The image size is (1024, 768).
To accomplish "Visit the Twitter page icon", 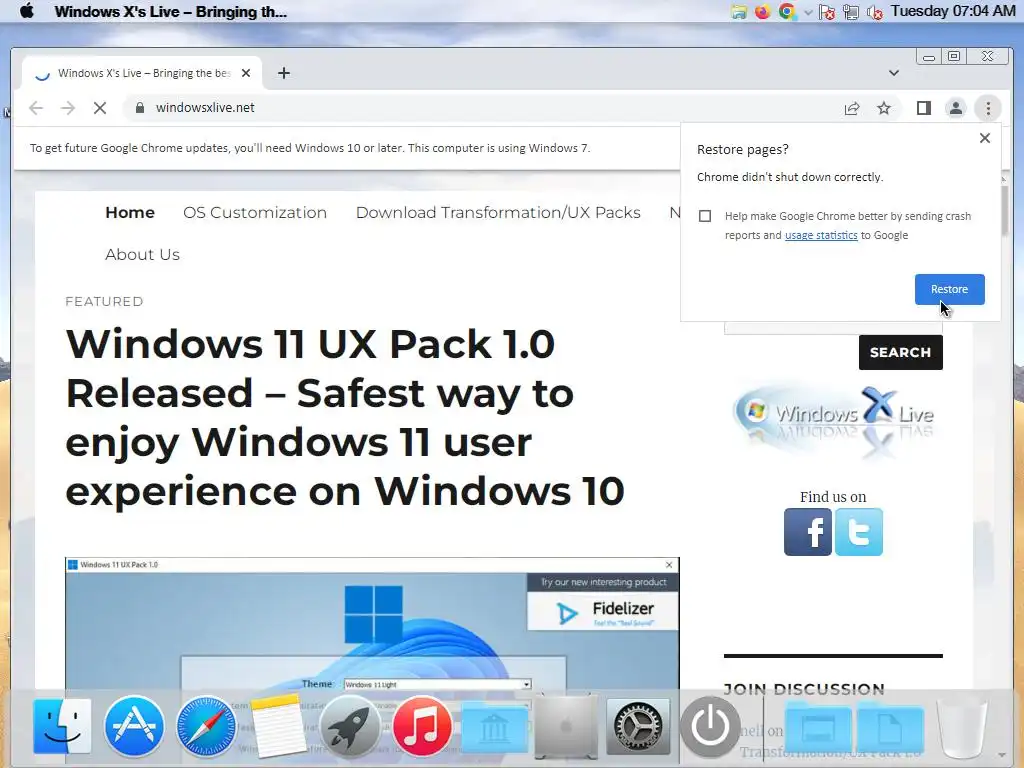I will click(859, 532).
